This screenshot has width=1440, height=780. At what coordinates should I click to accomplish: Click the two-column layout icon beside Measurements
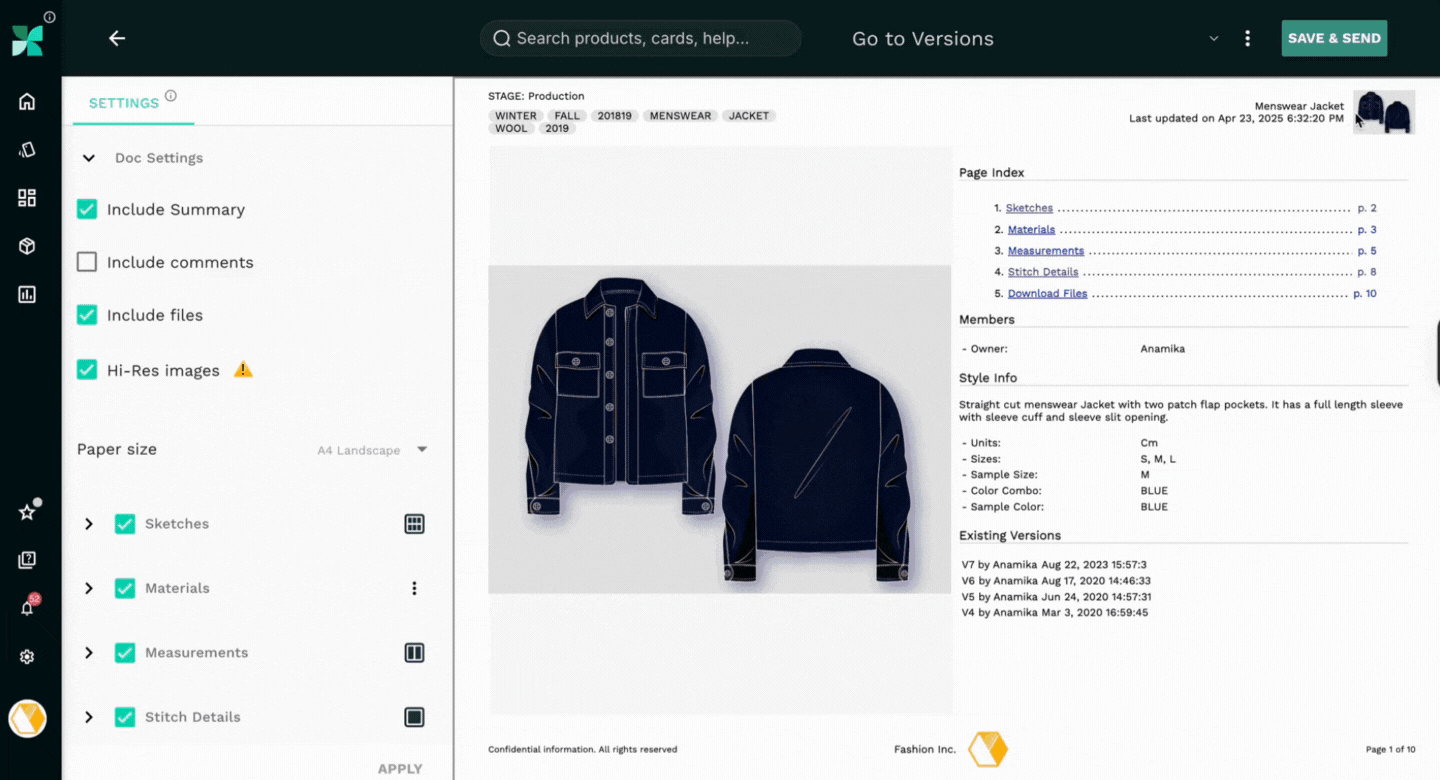tap(414, 652)
